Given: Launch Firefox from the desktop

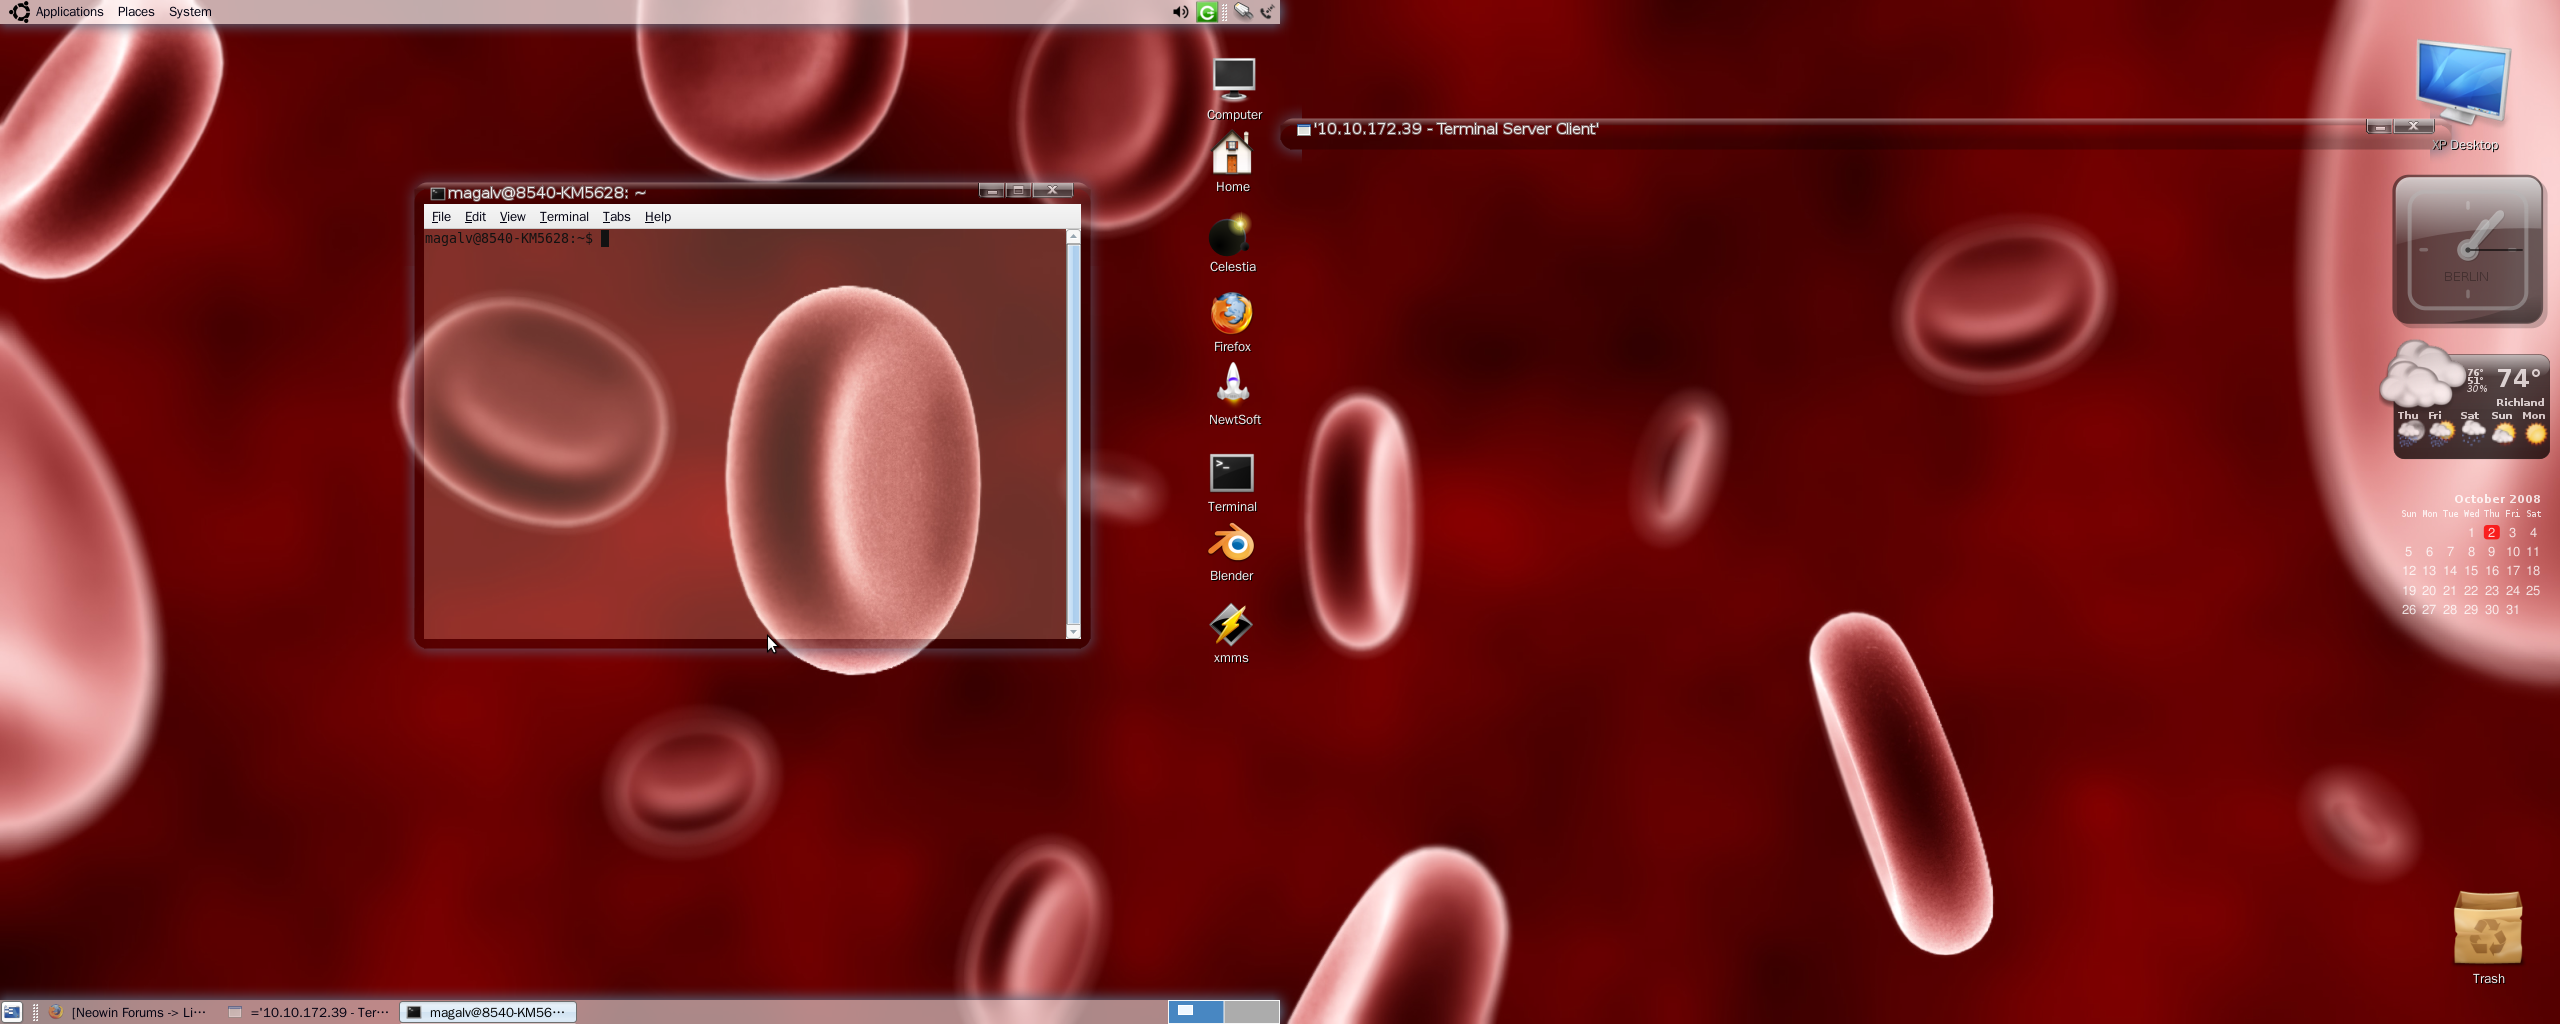Looking at the screenshot, I should [x=1231, y=315].
